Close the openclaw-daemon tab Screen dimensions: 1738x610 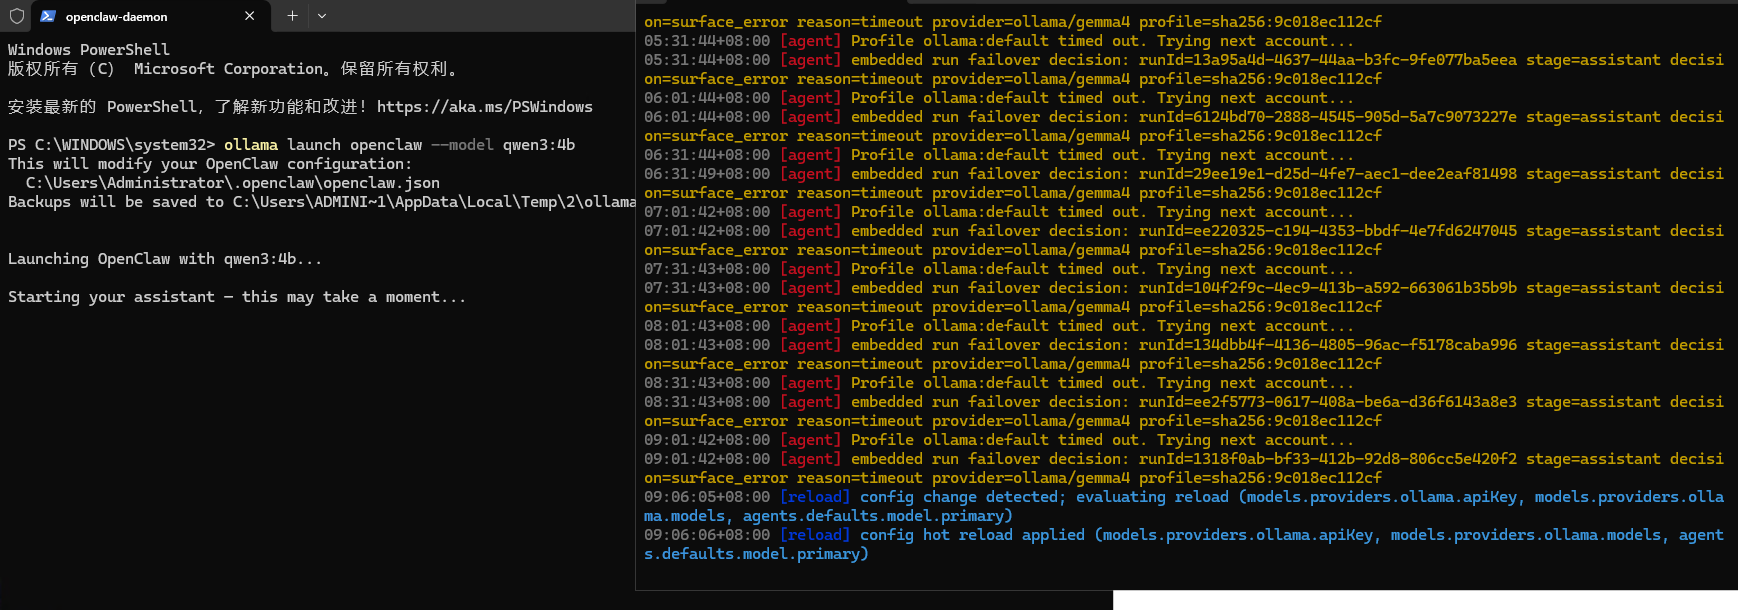pos(249,16)
